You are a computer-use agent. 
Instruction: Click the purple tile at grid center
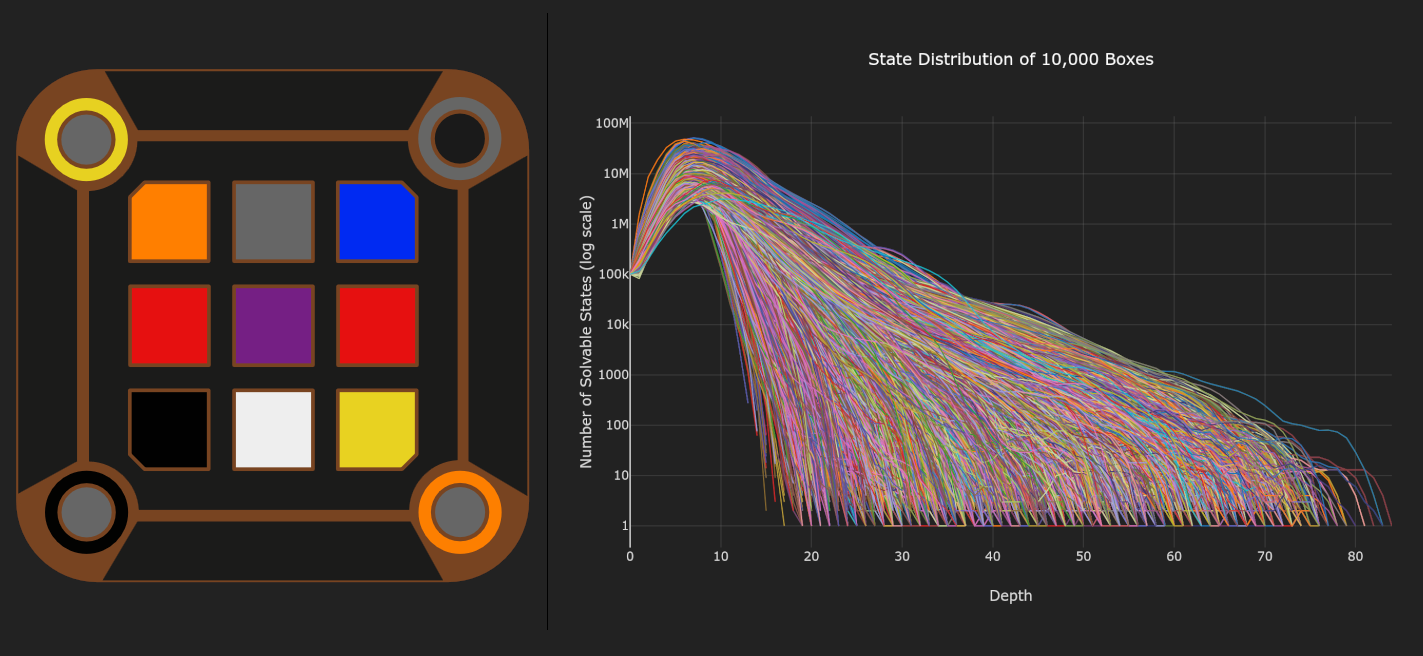(273, 325)
